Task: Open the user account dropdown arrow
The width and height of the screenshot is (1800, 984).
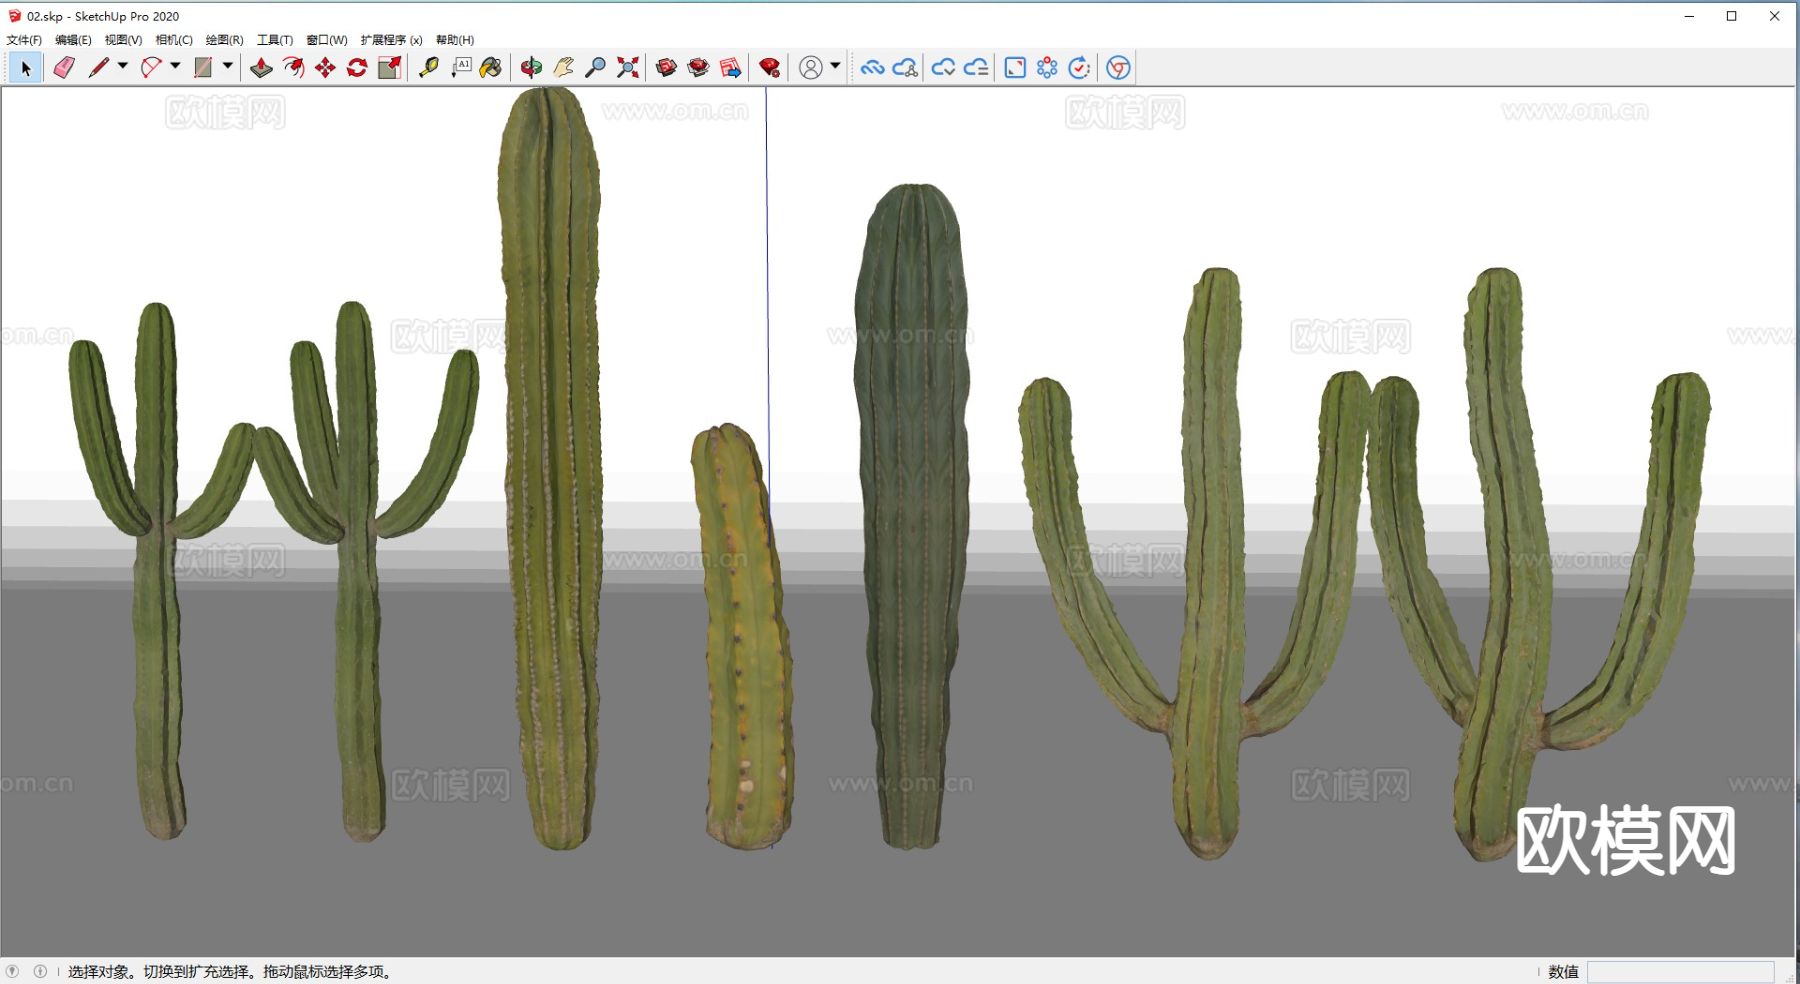Action: point(835,66)
